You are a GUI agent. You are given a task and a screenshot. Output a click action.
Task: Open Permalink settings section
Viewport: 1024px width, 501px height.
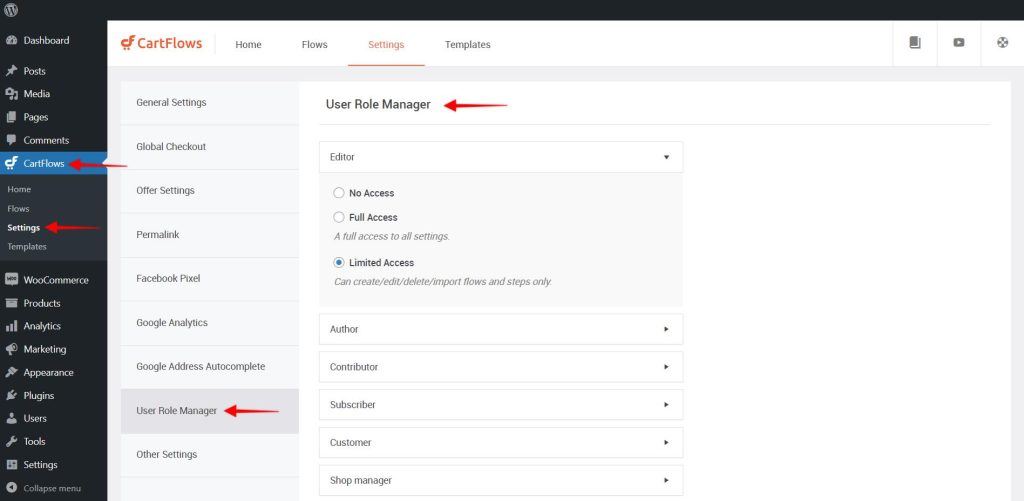[x=210, y=234]
